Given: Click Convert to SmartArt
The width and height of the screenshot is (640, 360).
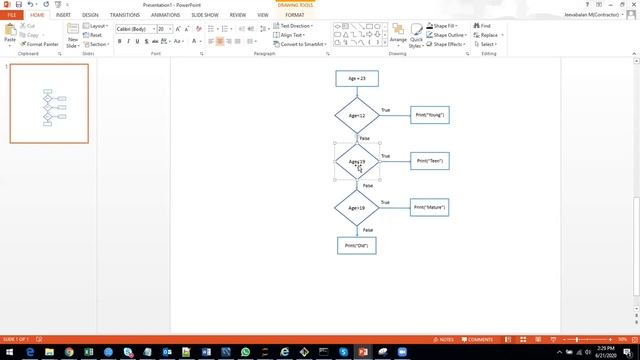Looking at the screenshot, I should pos(300,44).
